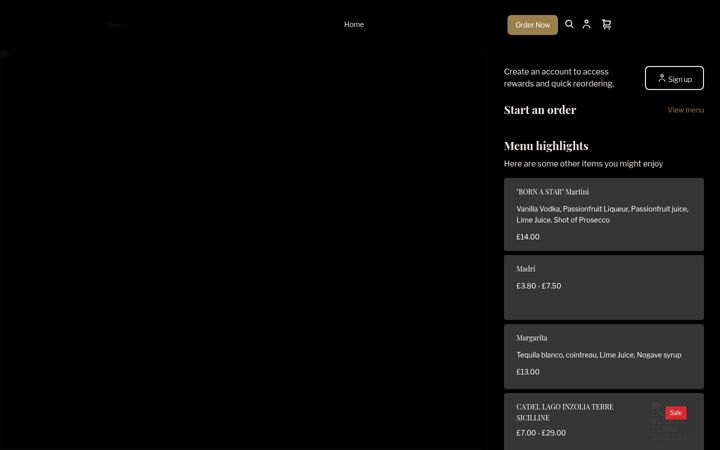The image size is (720, 450).
Task: Click the Vanilla Vodka description text
Action: (x=602, y=214)
